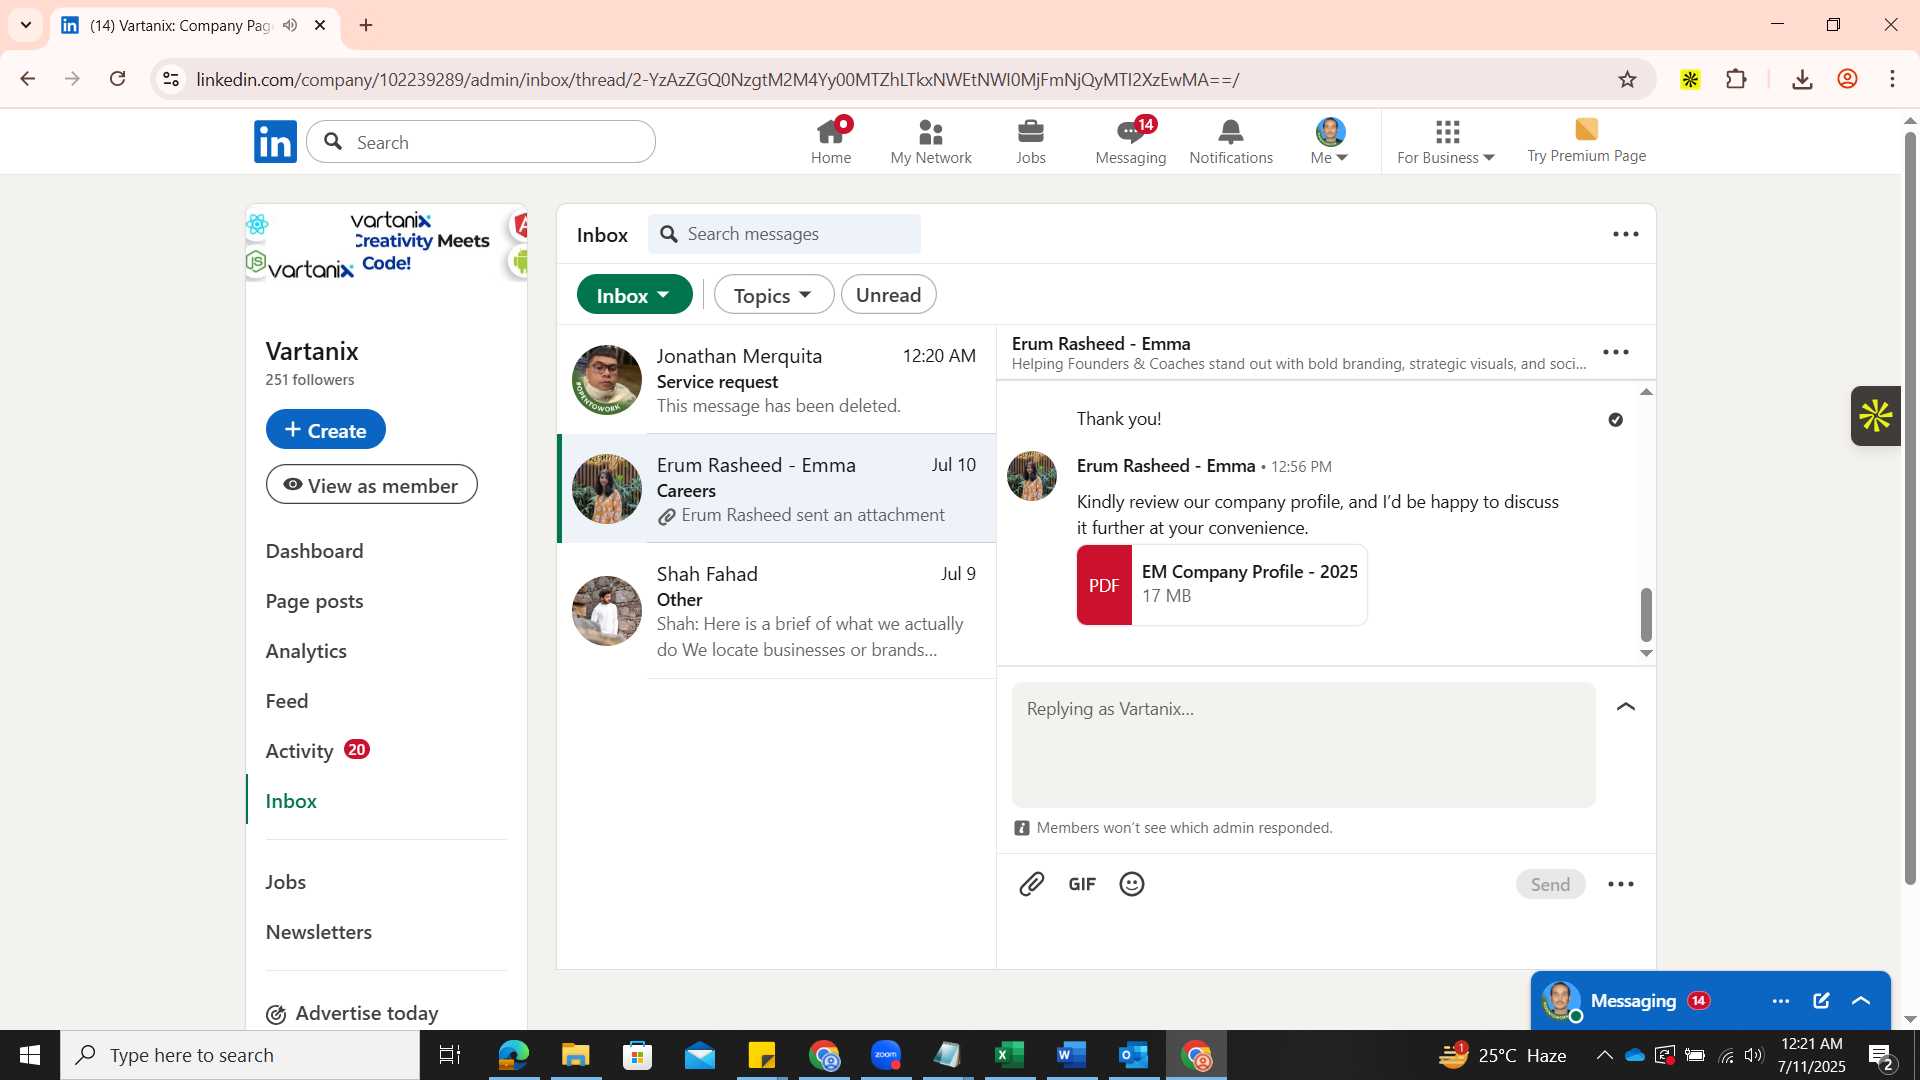Image resolution: width=1920 pixels, height=1080 pixels.
Task: Open My Network page
Action: click(931, 142)
